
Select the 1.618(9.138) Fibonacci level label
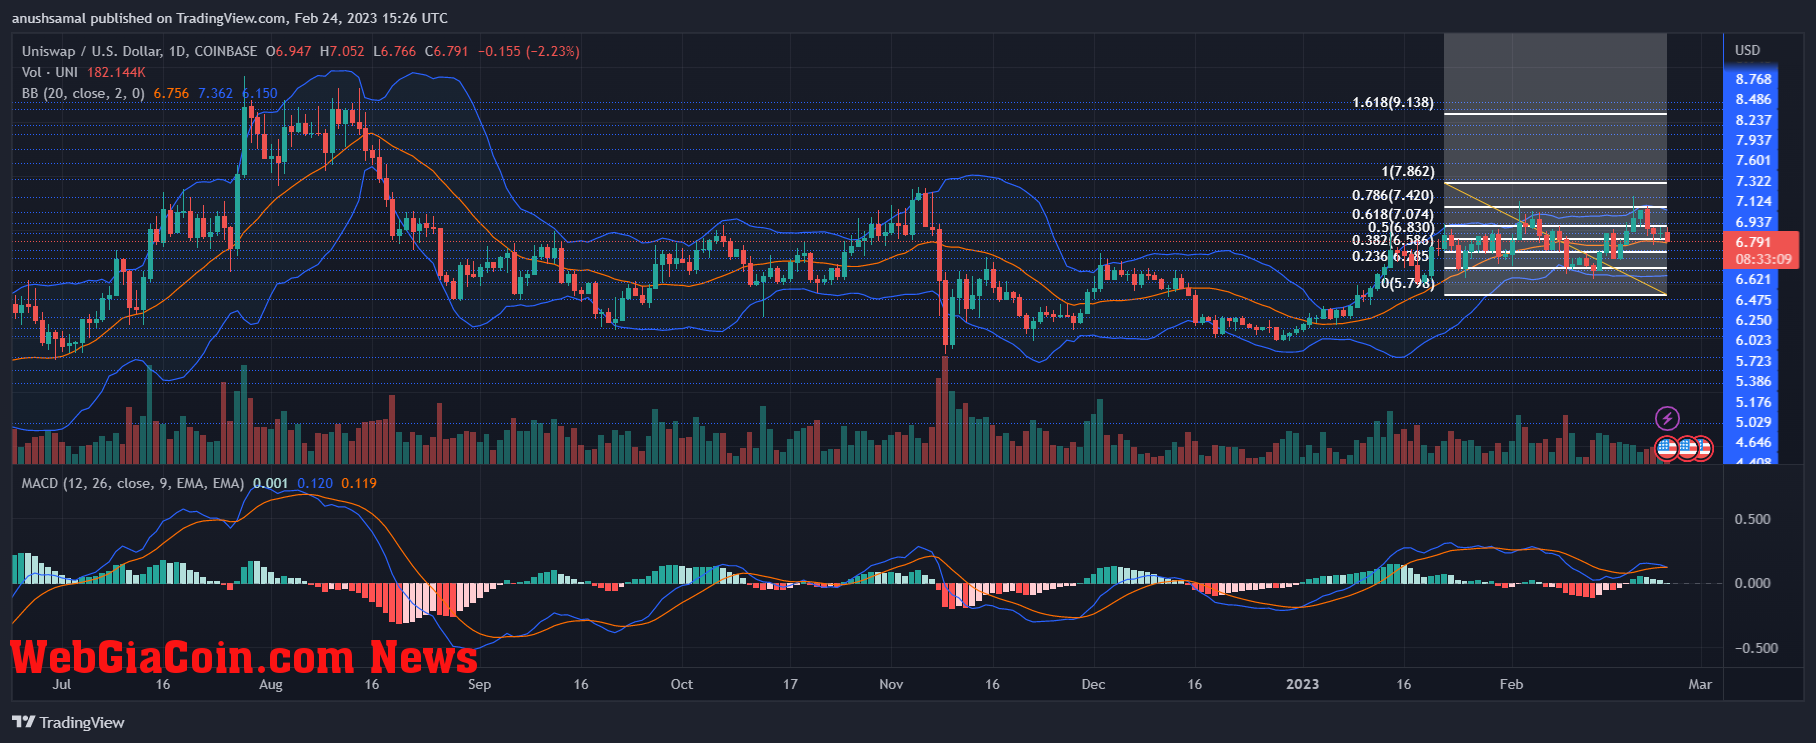tap(1392, 102)
